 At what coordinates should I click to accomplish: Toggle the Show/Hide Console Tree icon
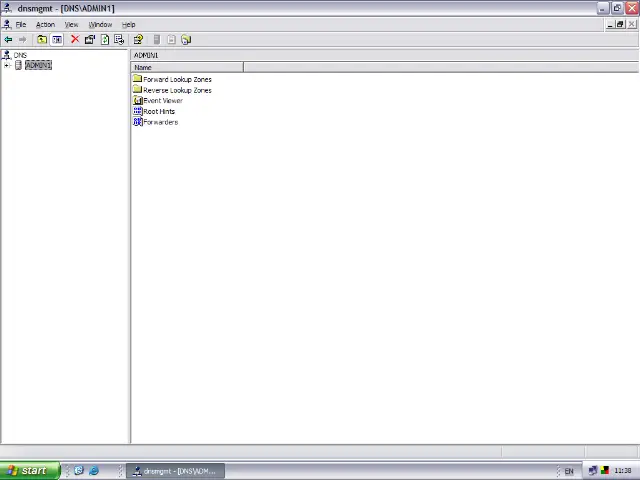(57, 40)
